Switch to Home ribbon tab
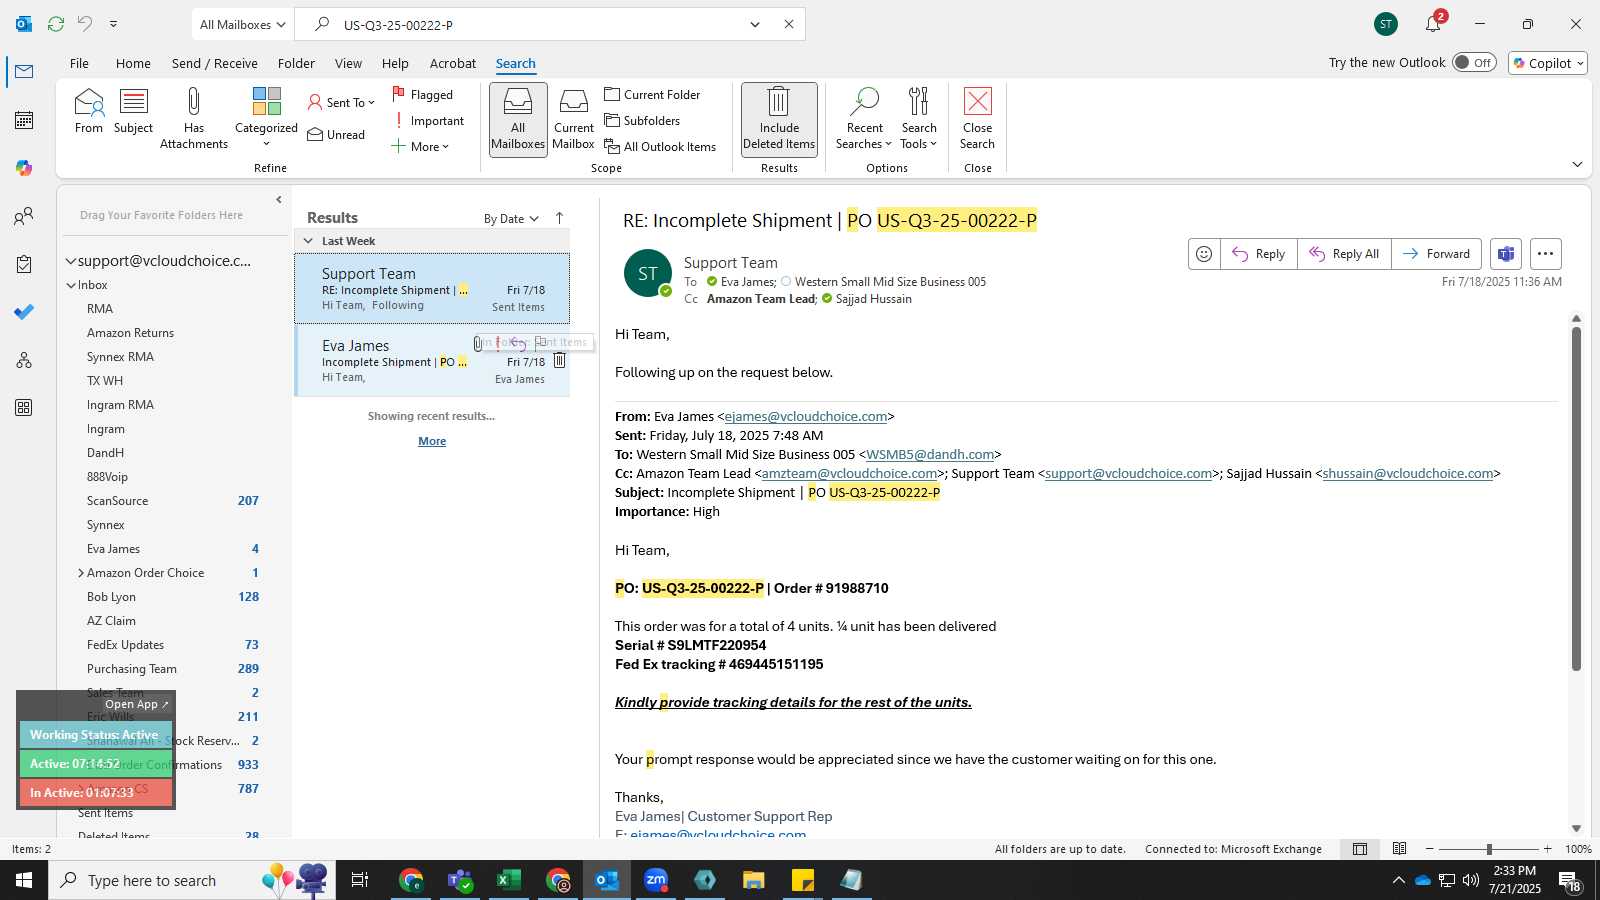 133,63
